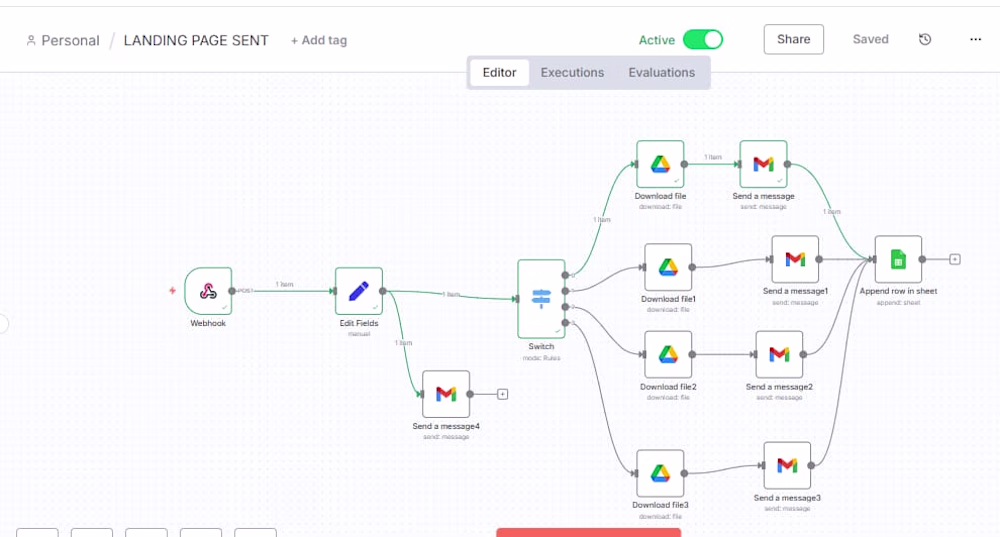The width and height of the screenshot is (1000, 537).
Task: Select the Download file3 Google Drive node
Action: tap(660, 473)
